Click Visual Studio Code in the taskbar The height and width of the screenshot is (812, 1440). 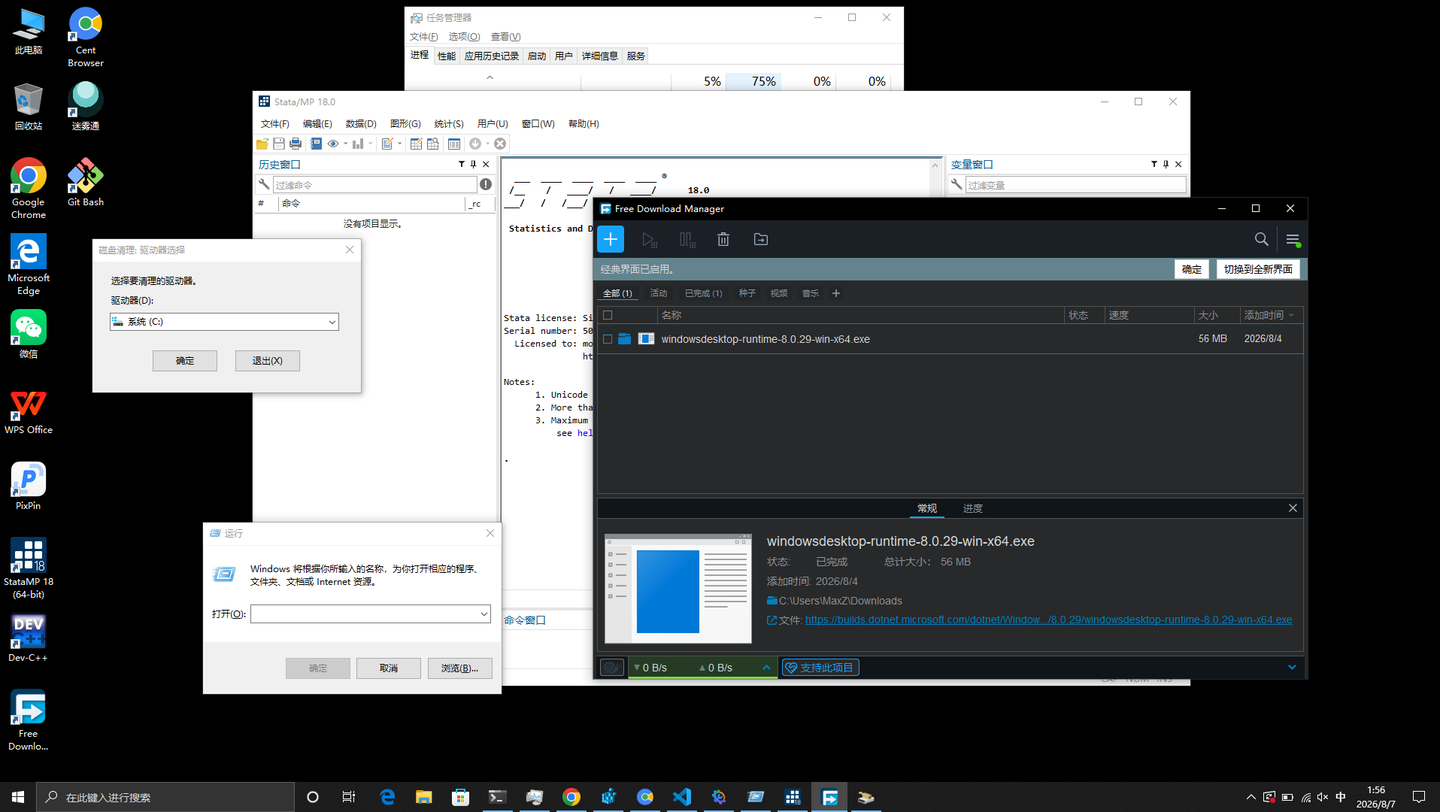[682, 797]
